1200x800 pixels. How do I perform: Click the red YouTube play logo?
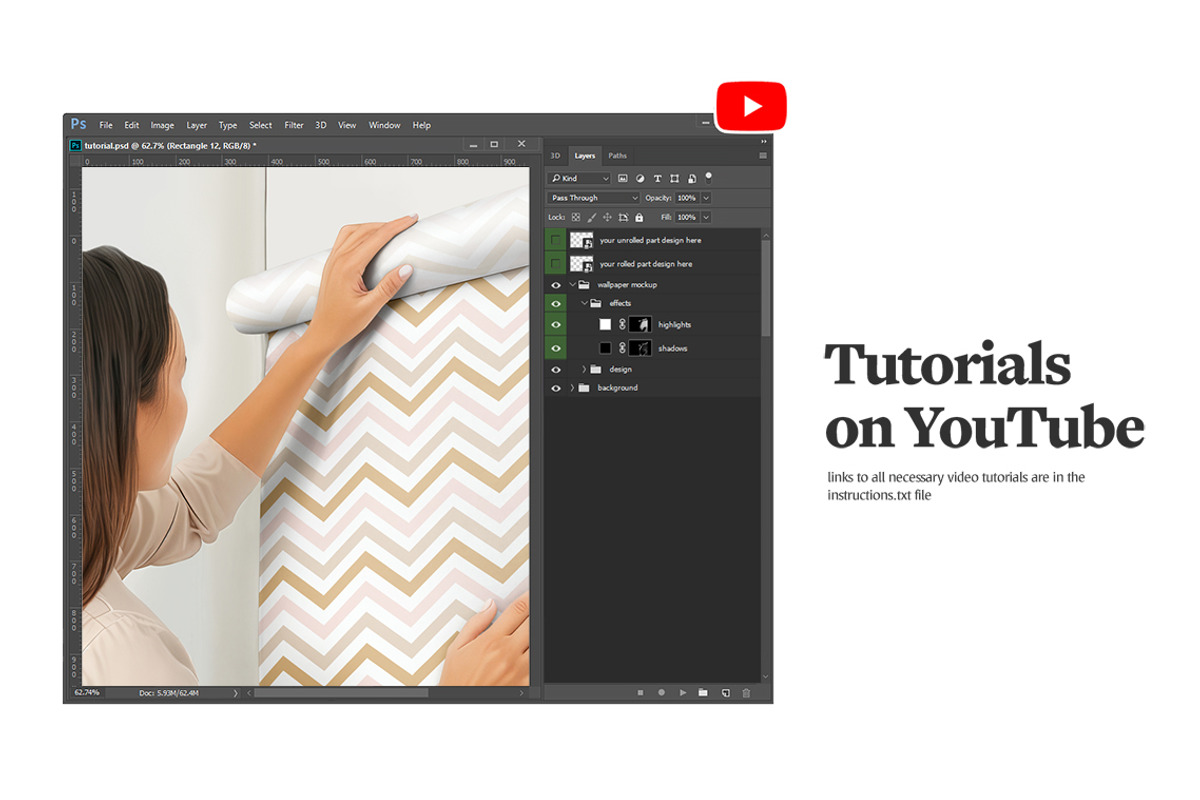751,106
